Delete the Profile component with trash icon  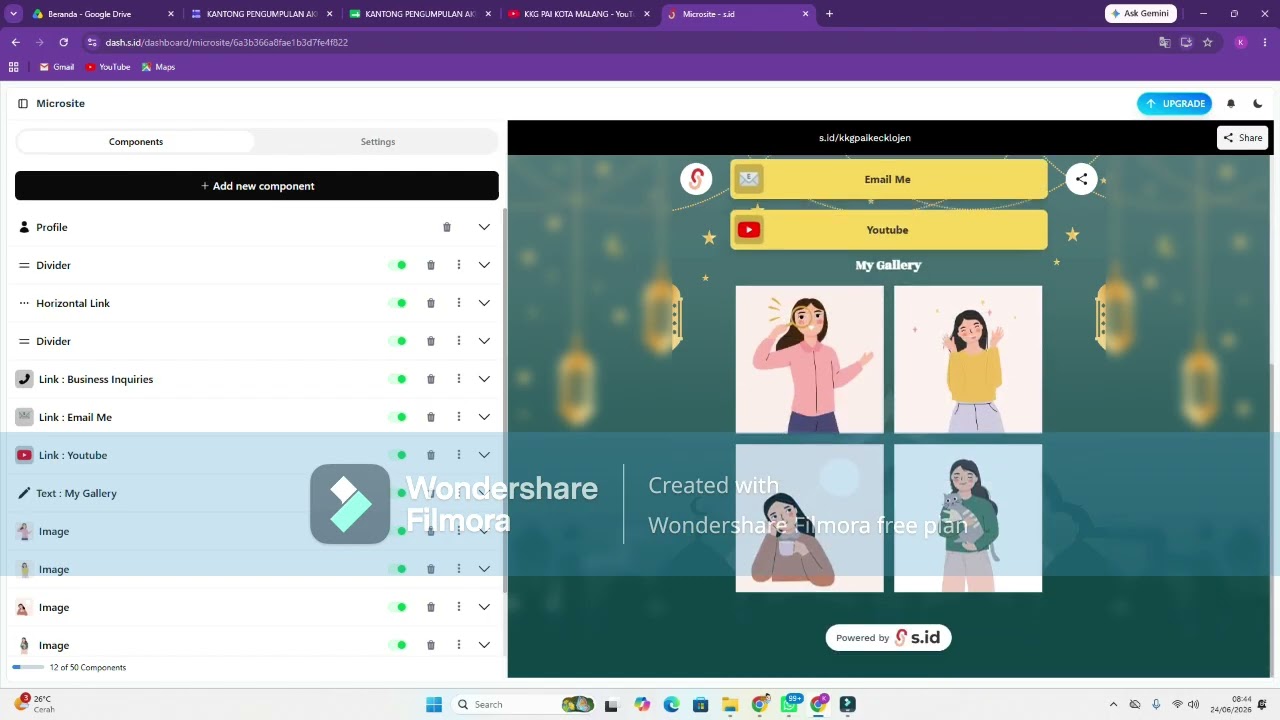pyautogui.click(x=447, y=227)
